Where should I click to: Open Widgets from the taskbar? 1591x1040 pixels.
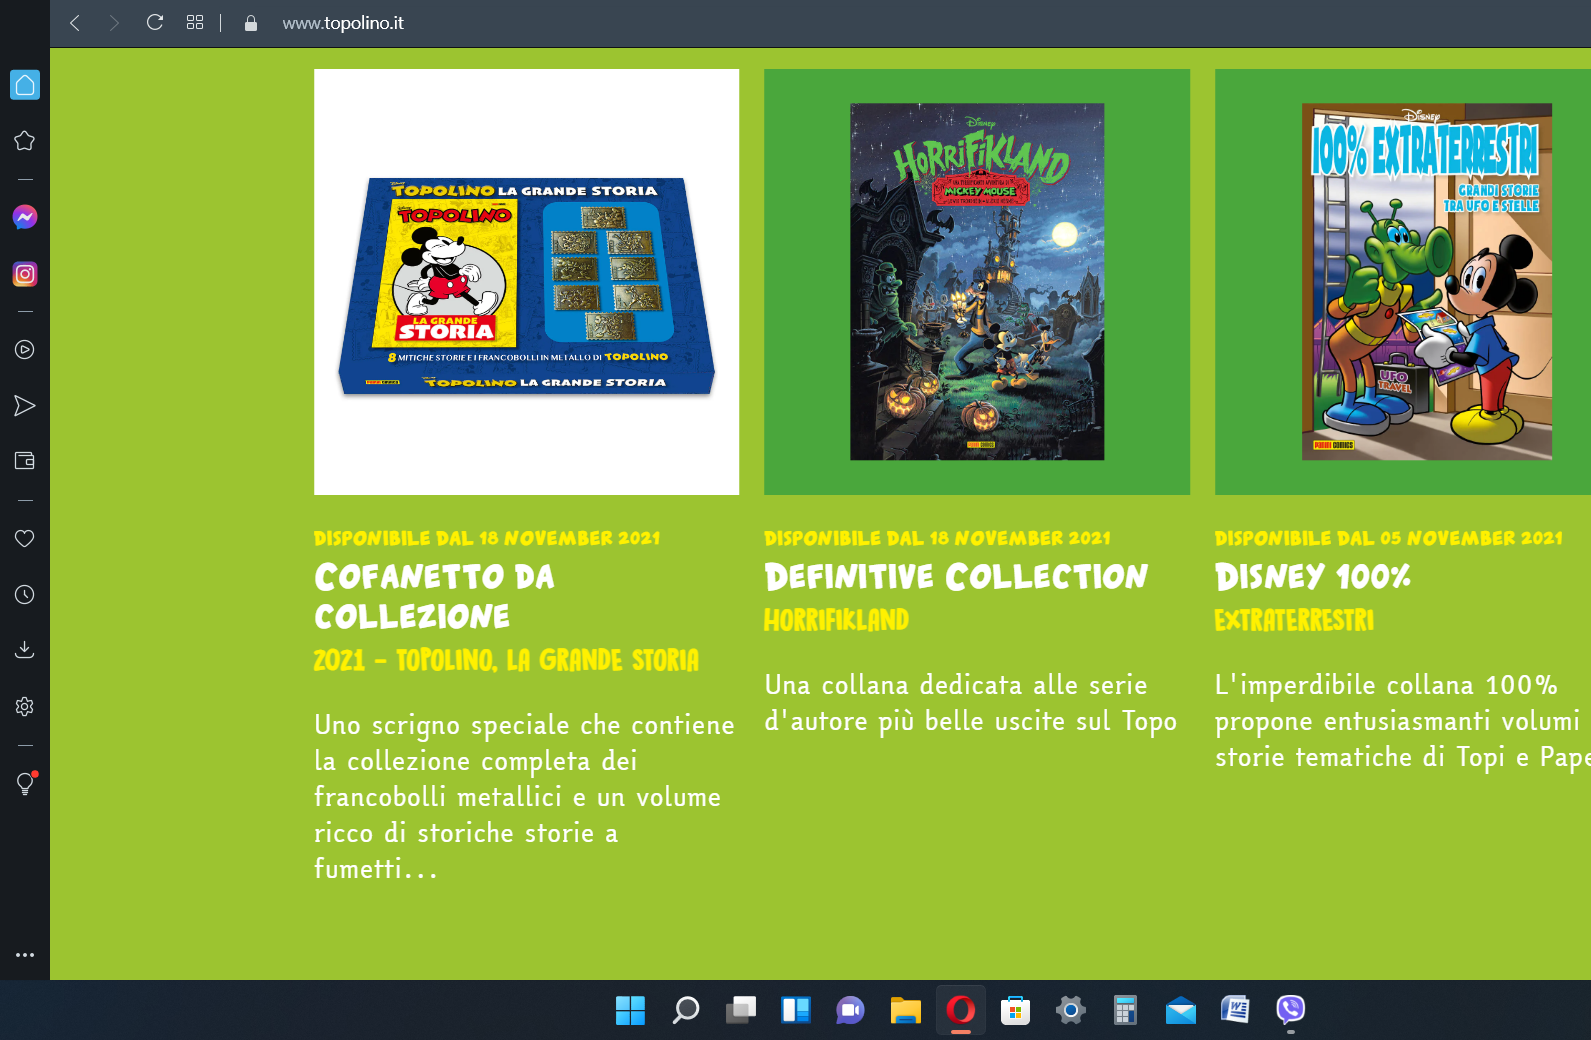coord(796,1010)
